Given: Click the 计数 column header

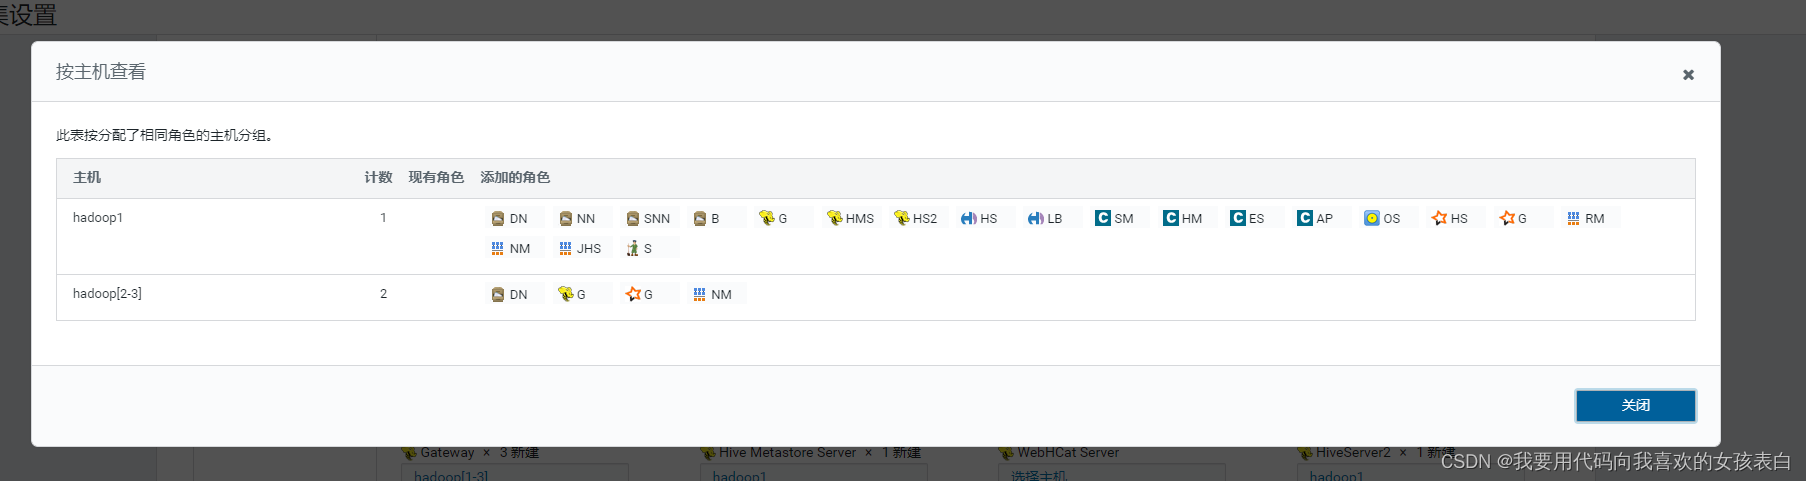Looking at the screenshot, I should tap(378, 177).
